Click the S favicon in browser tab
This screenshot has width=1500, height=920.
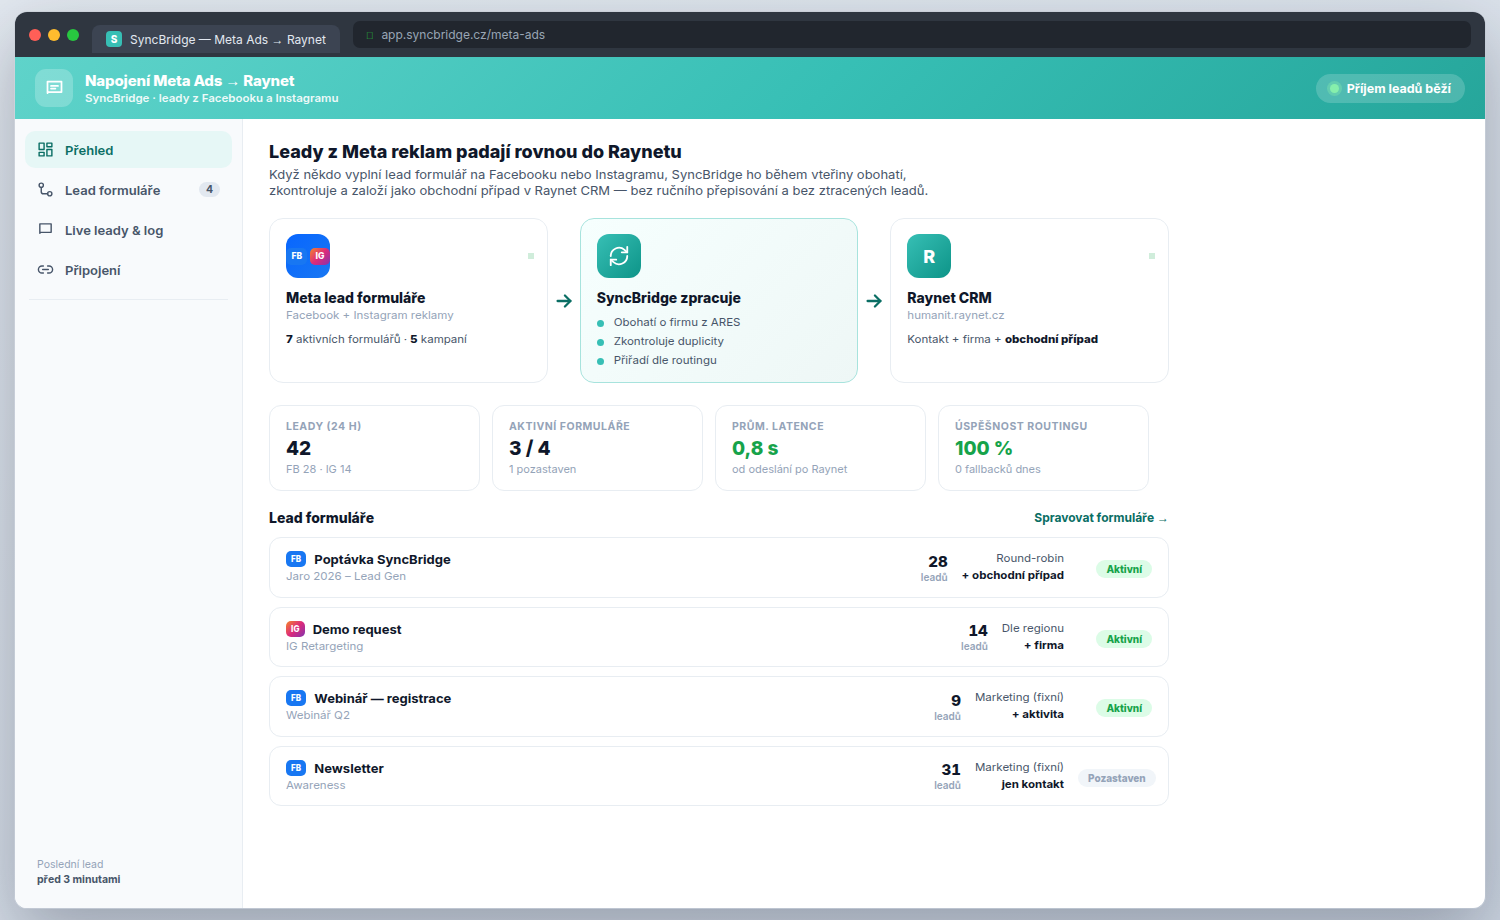pos(114,39)
